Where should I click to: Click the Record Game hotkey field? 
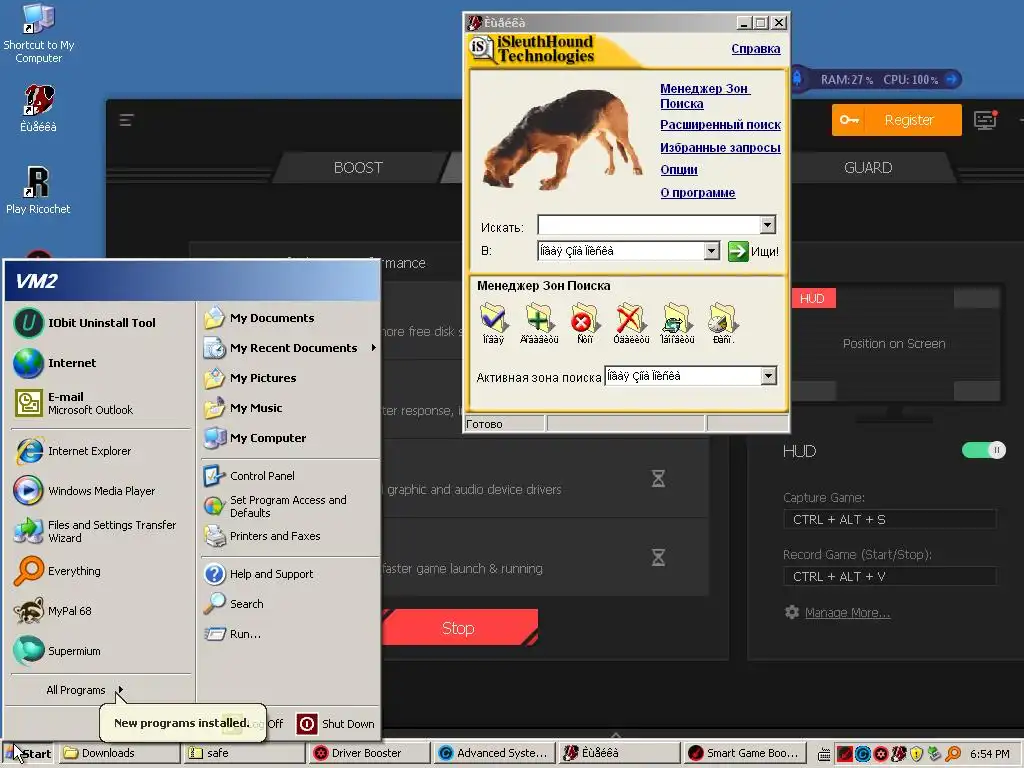[889, 576]
